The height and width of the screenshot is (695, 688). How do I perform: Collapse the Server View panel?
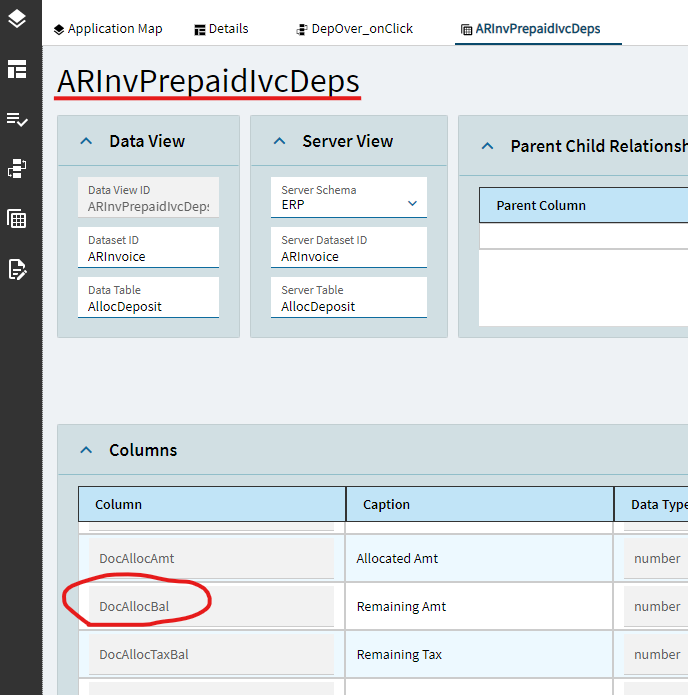(279, 142)
